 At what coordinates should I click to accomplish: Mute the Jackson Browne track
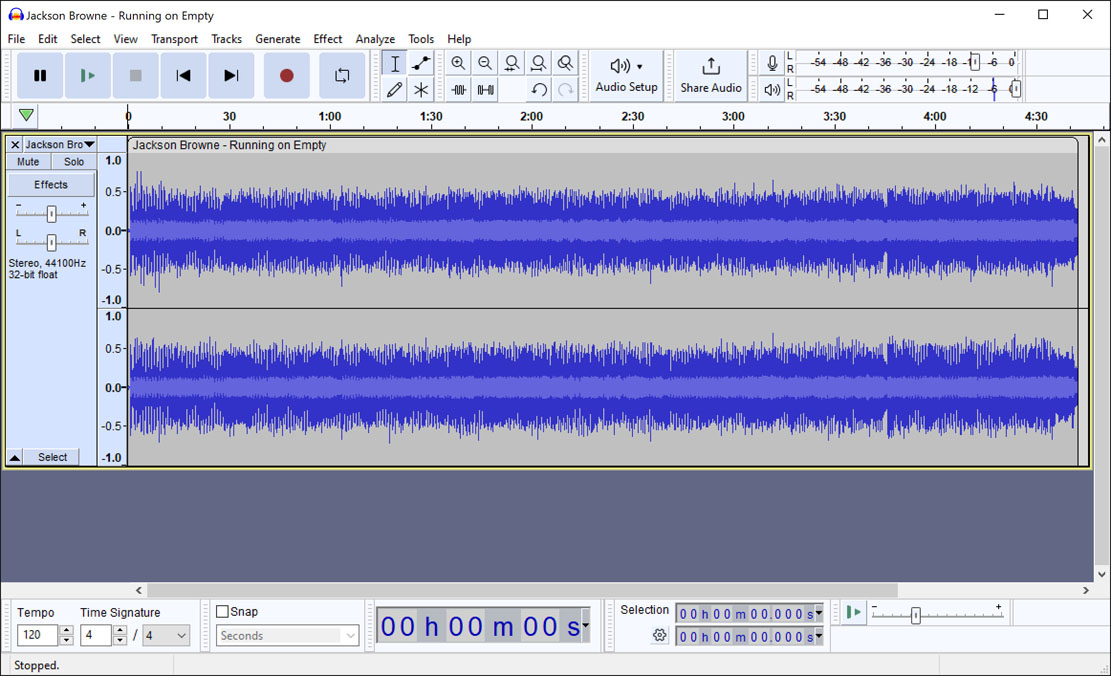click(x=28, y=162)
